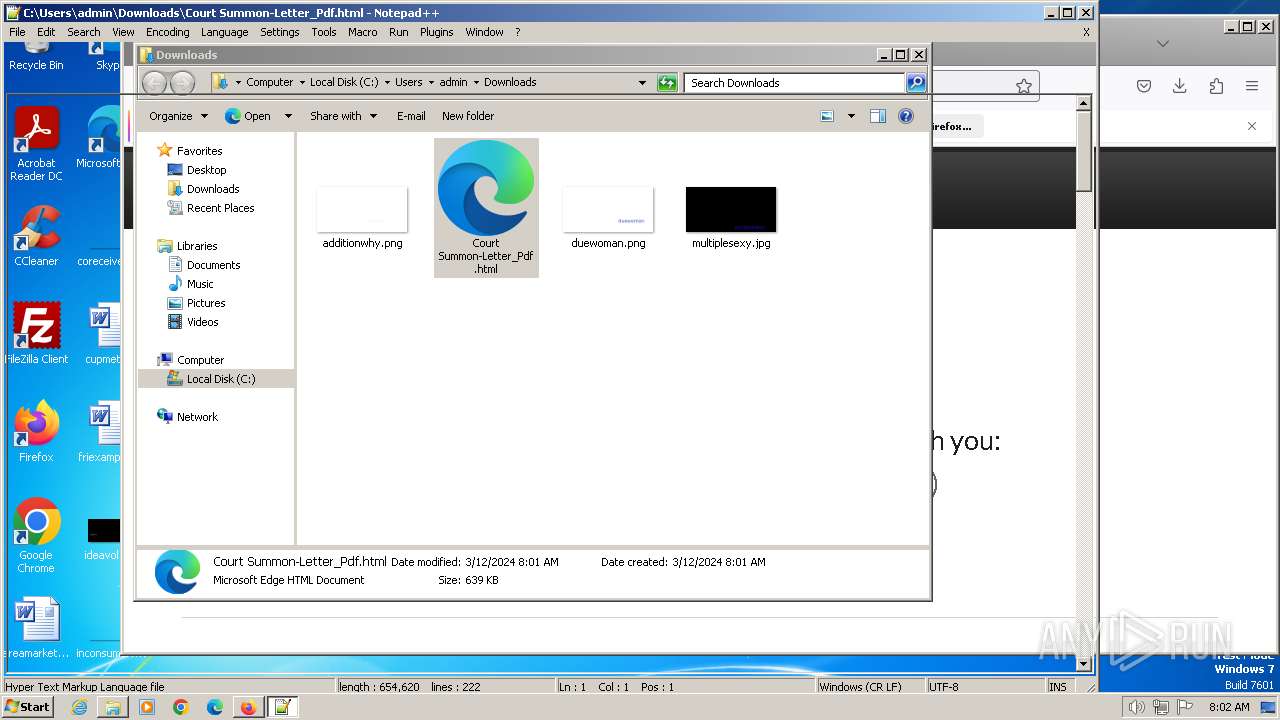This screenshot has height=720, width=1280.
Task: Open FileZilla Client desktop shortcut
Action: coord(37,334)
